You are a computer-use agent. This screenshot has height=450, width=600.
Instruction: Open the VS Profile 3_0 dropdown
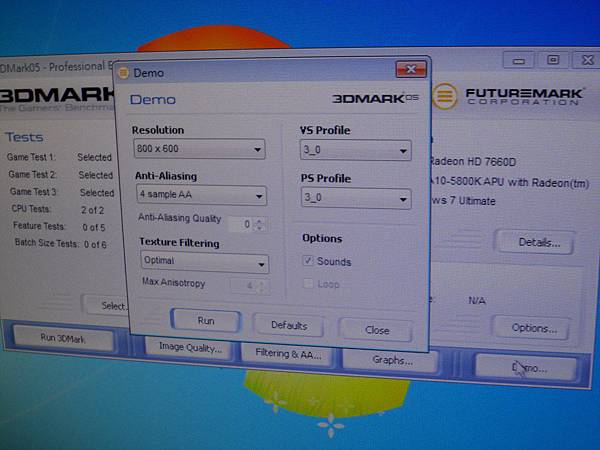[355, 150]
